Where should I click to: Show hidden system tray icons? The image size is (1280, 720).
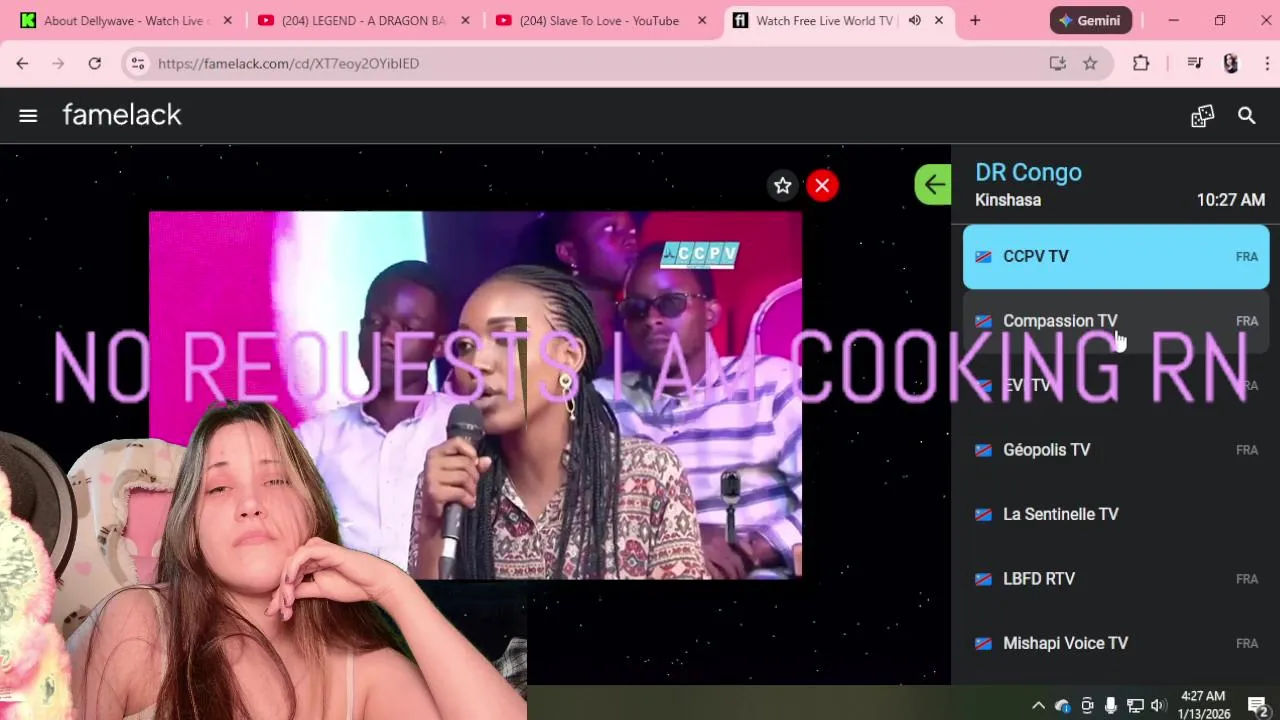click(1038, 705)
